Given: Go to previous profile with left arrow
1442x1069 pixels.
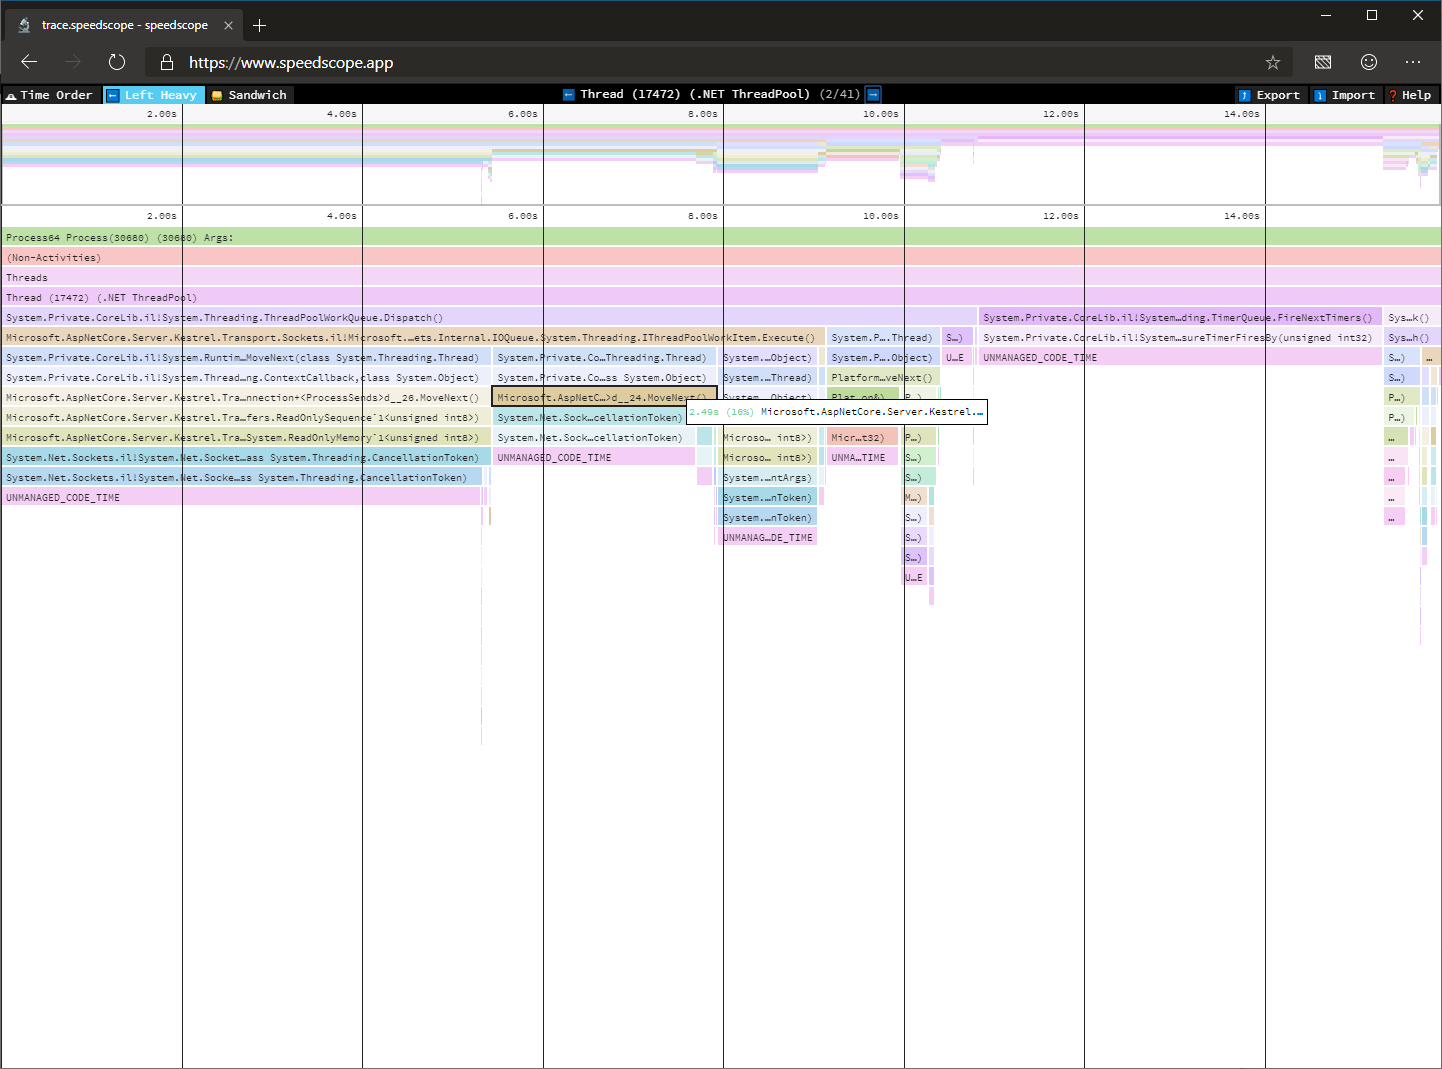Looking at the screenshot, I should 568,94.
